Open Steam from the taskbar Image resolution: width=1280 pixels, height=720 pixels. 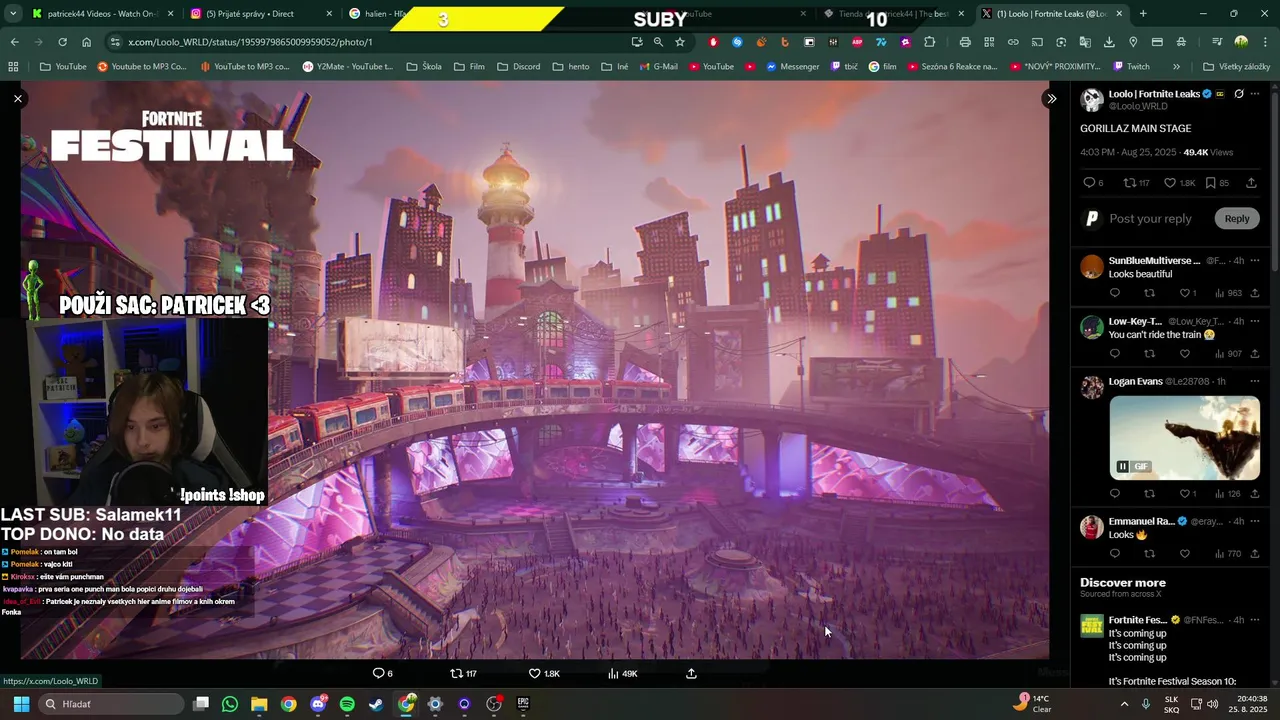[x=376, y=704]
